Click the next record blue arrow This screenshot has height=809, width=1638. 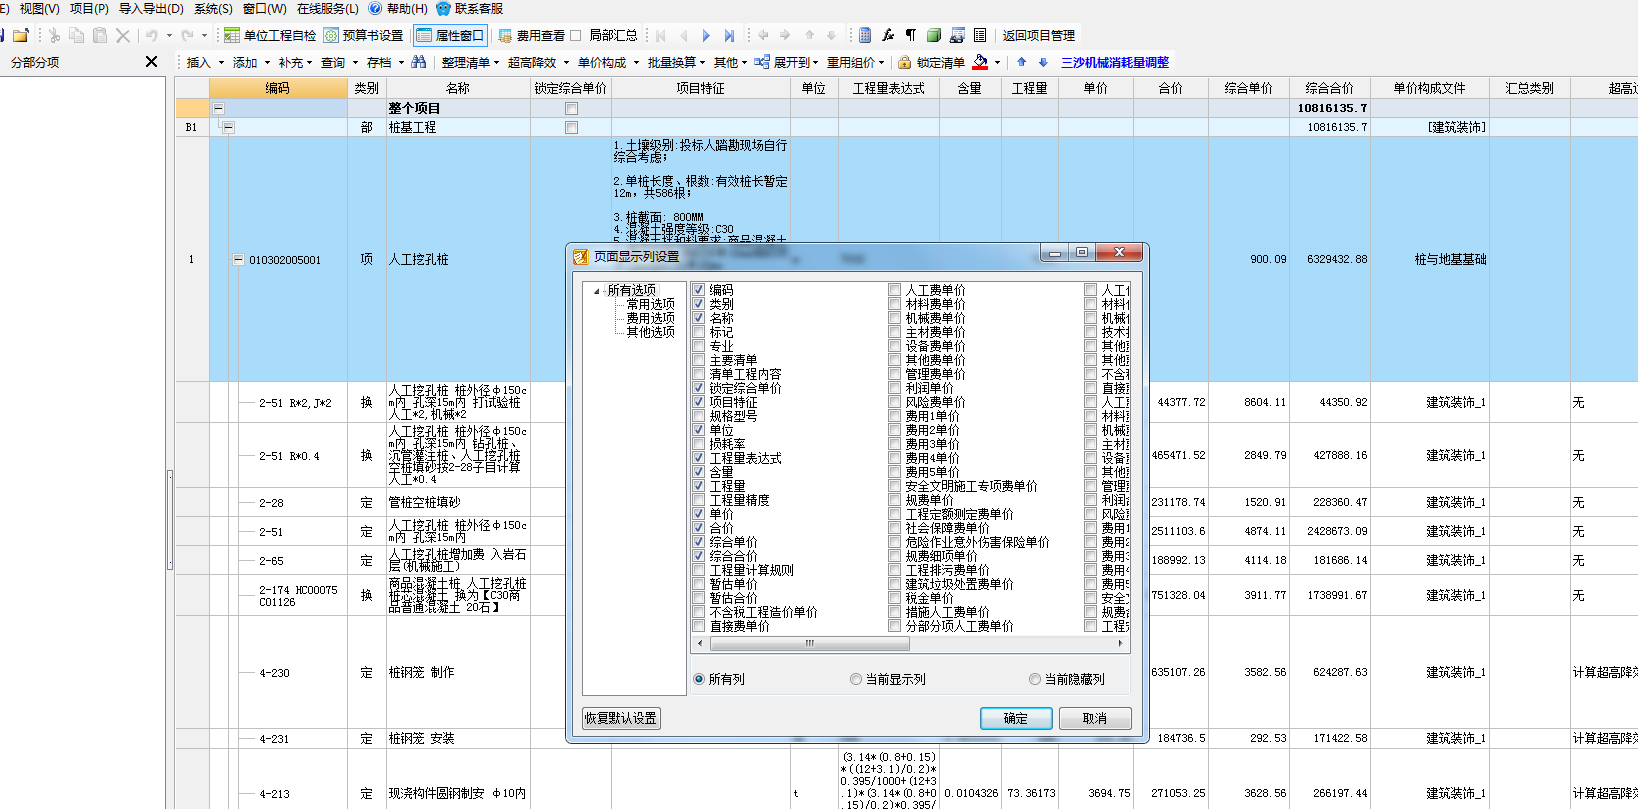(x=706, y=35)
